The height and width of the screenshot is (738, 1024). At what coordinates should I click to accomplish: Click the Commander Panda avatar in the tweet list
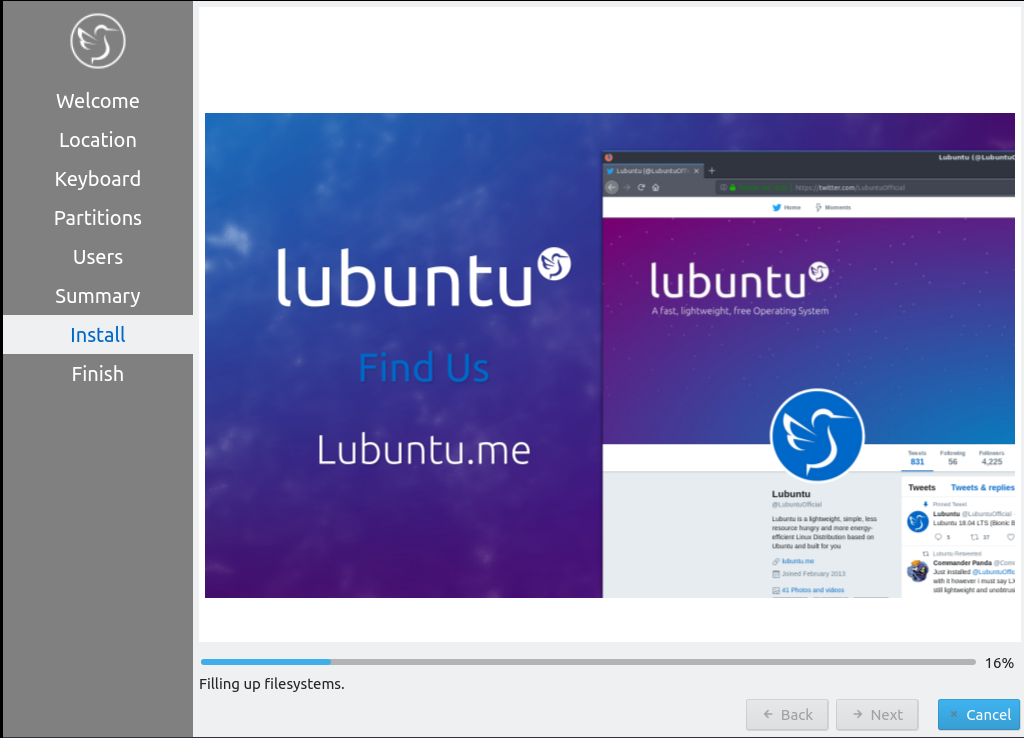pos(917,571)
